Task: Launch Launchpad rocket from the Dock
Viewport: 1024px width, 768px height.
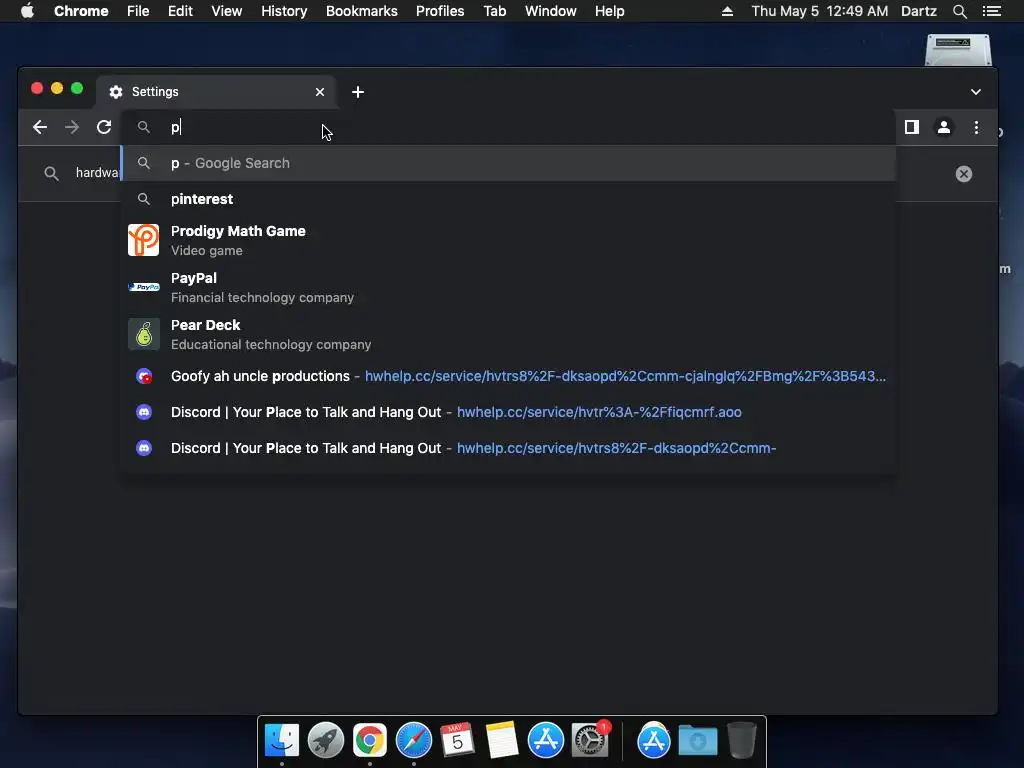Action: click(326, 740)
